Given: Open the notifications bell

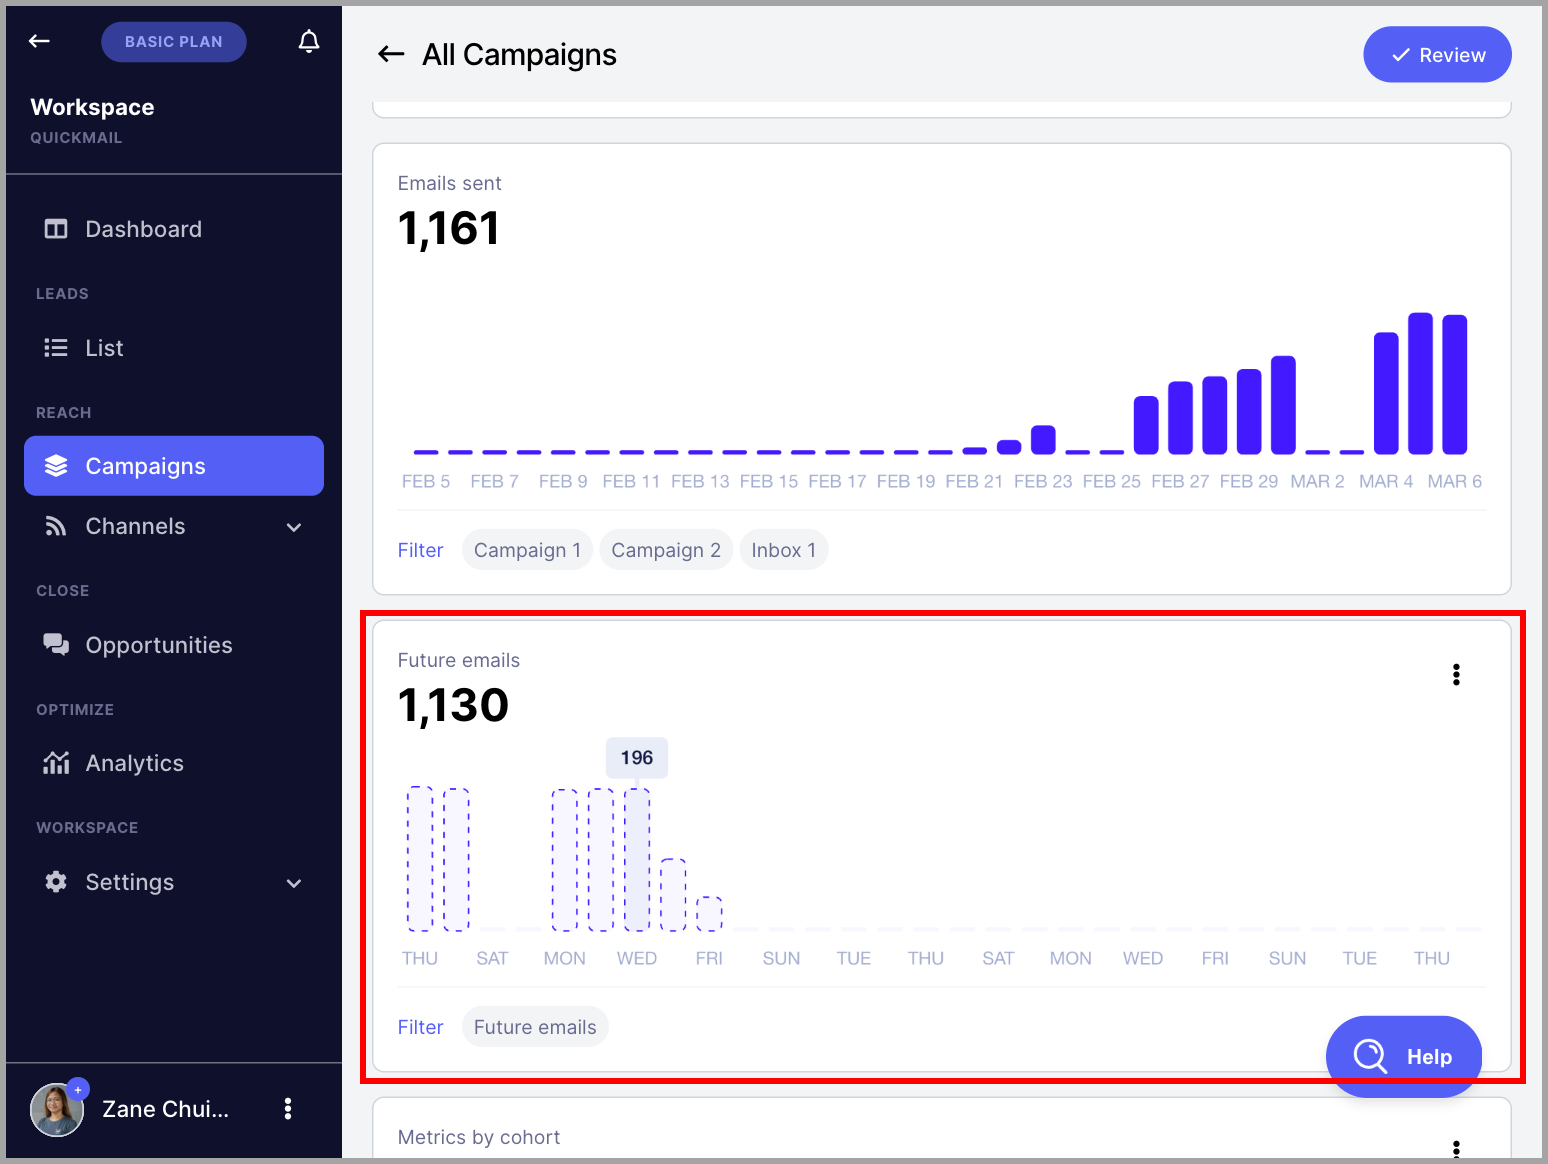Looking at the screenshot, I should 309,41.
